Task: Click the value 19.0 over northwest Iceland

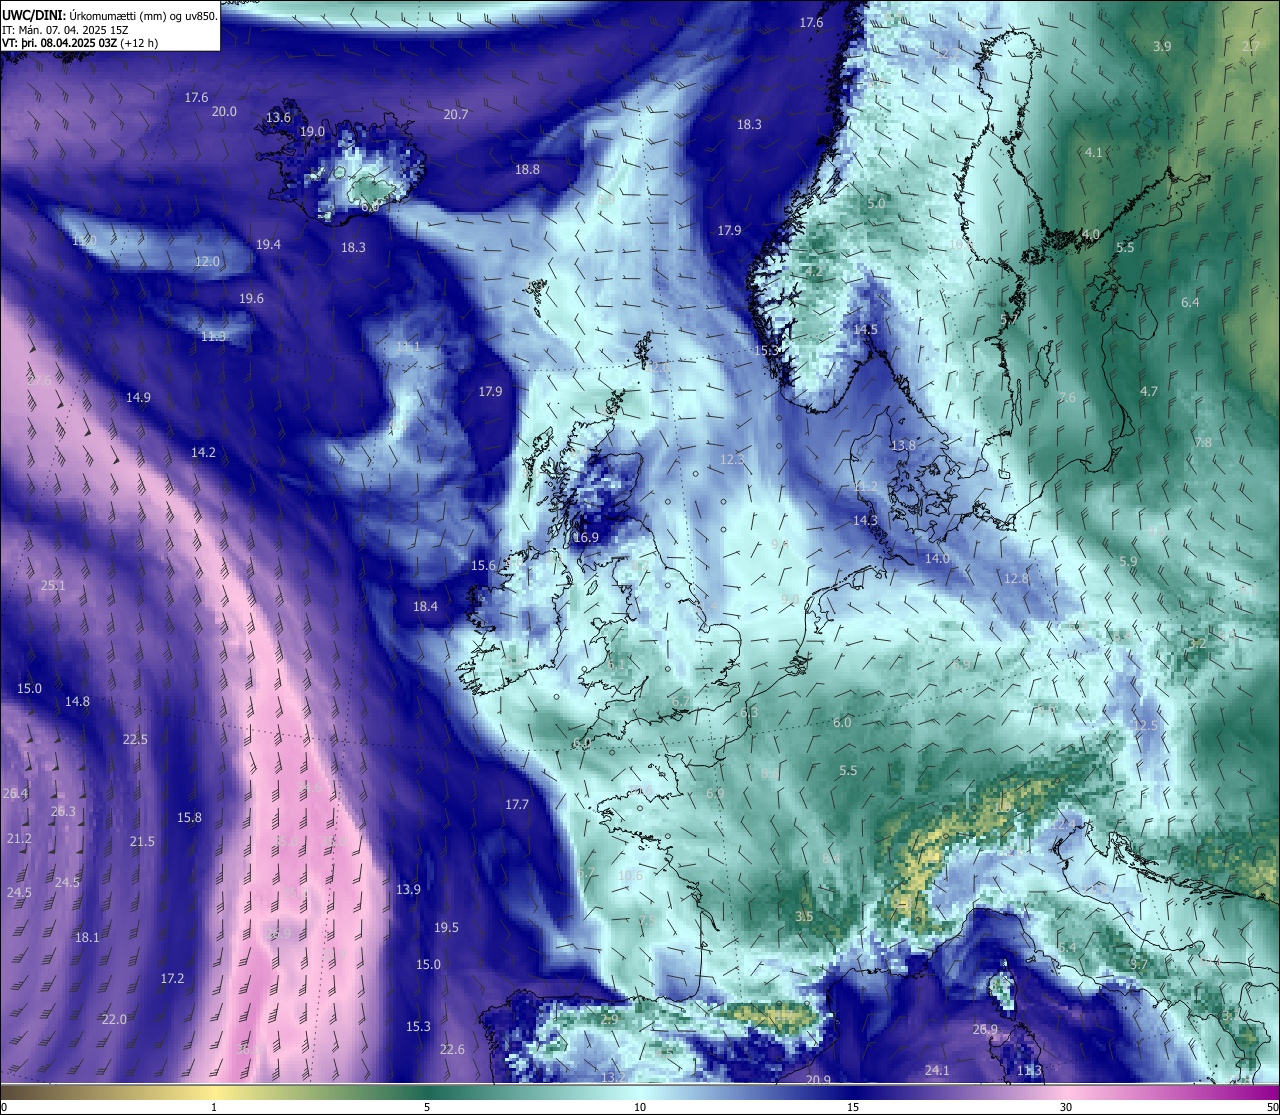Action: pyautogui.click(x=312, y=132)
